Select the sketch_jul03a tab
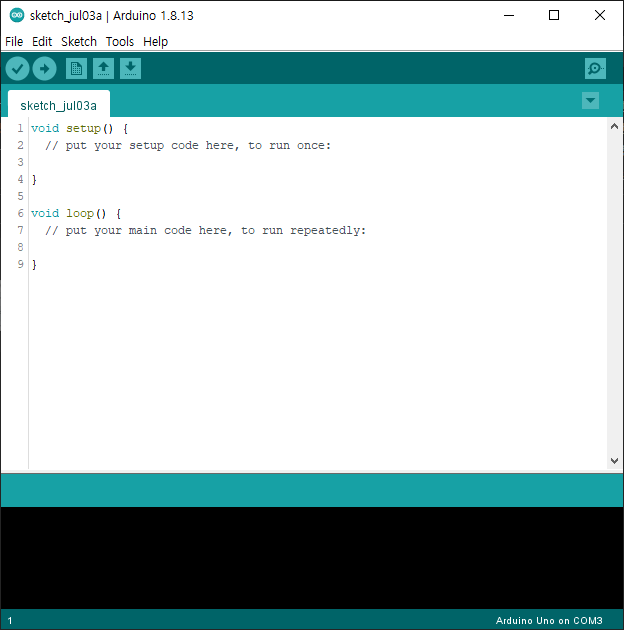 tap(59, 105)
